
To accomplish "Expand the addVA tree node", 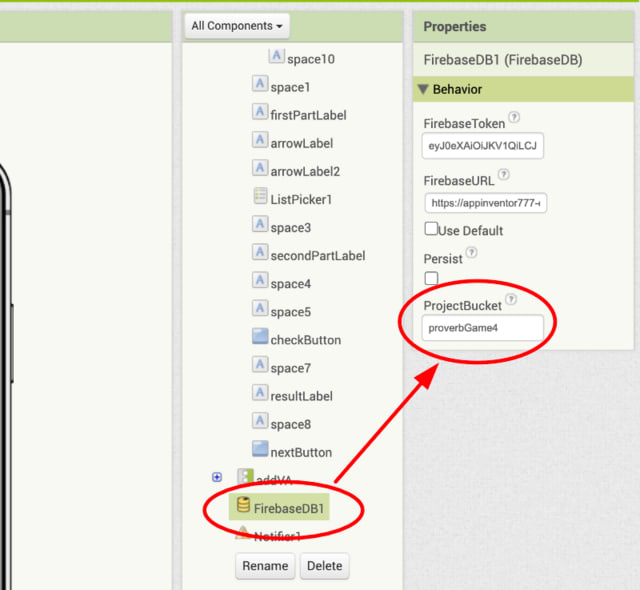I will click(217, 477).
